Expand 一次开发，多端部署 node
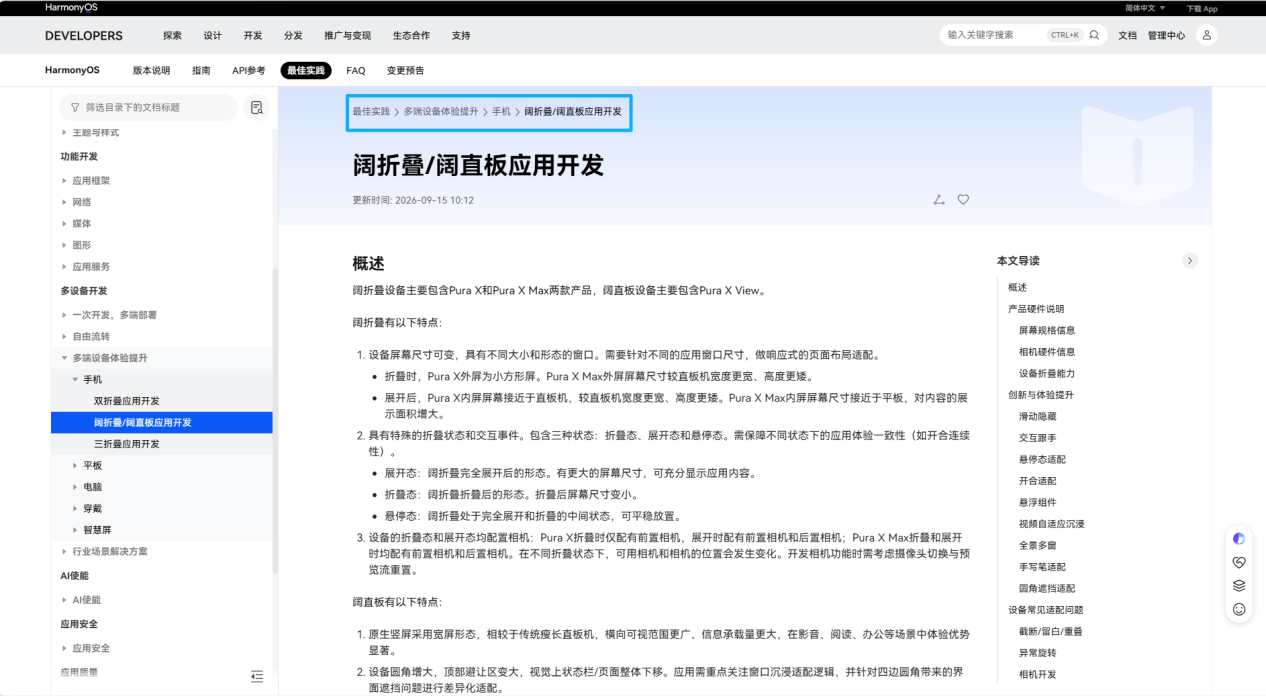Screen dimensions: 1266x696 [65, 315]
